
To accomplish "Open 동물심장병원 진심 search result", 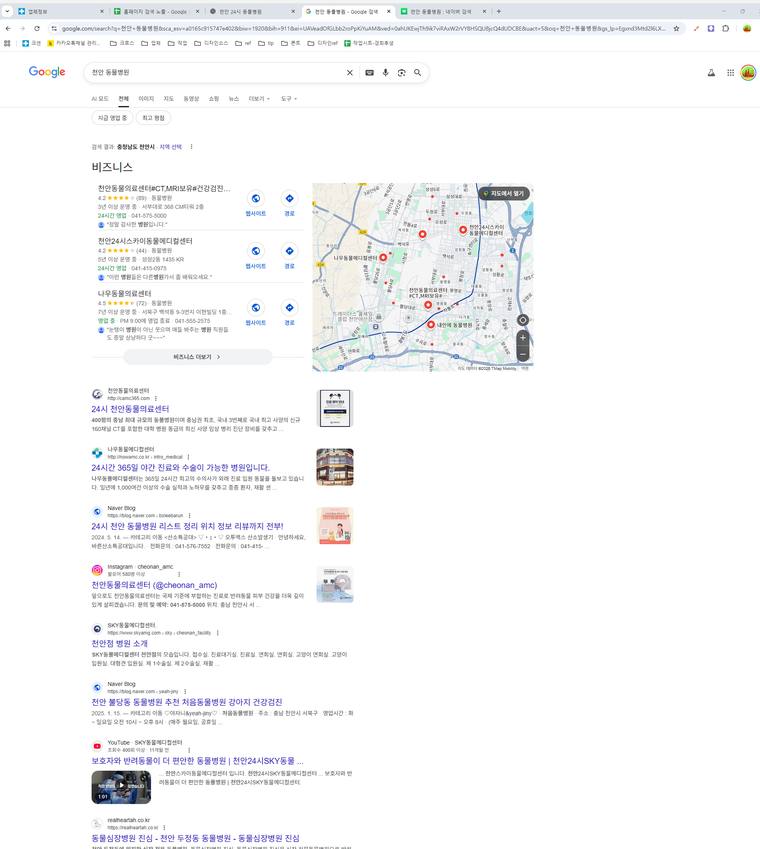I will click(195, 838).
